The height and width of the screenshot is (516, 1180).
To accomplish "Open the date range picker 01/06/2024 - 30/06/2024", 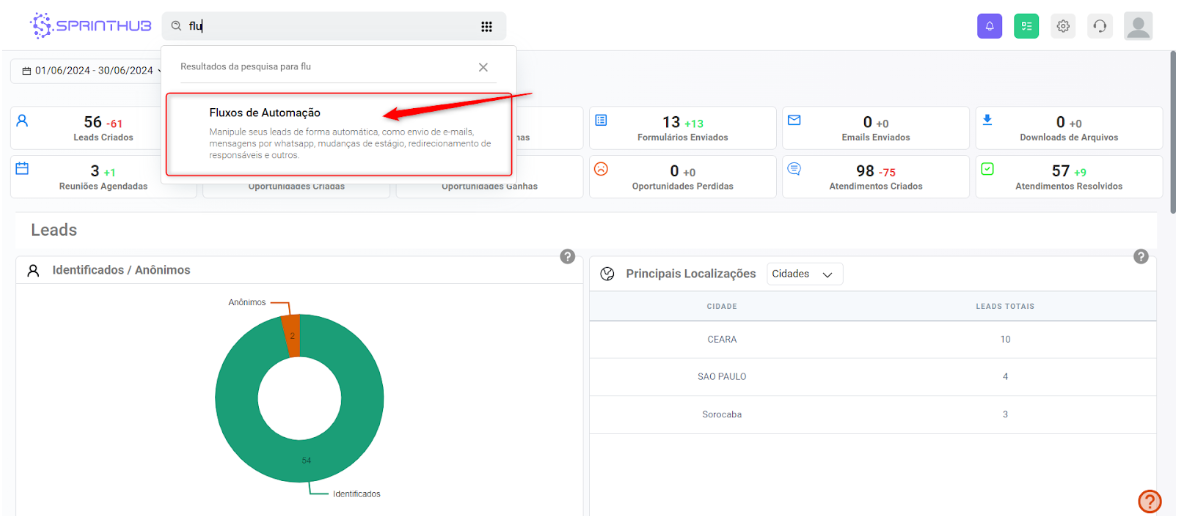I will coord(87,71).
